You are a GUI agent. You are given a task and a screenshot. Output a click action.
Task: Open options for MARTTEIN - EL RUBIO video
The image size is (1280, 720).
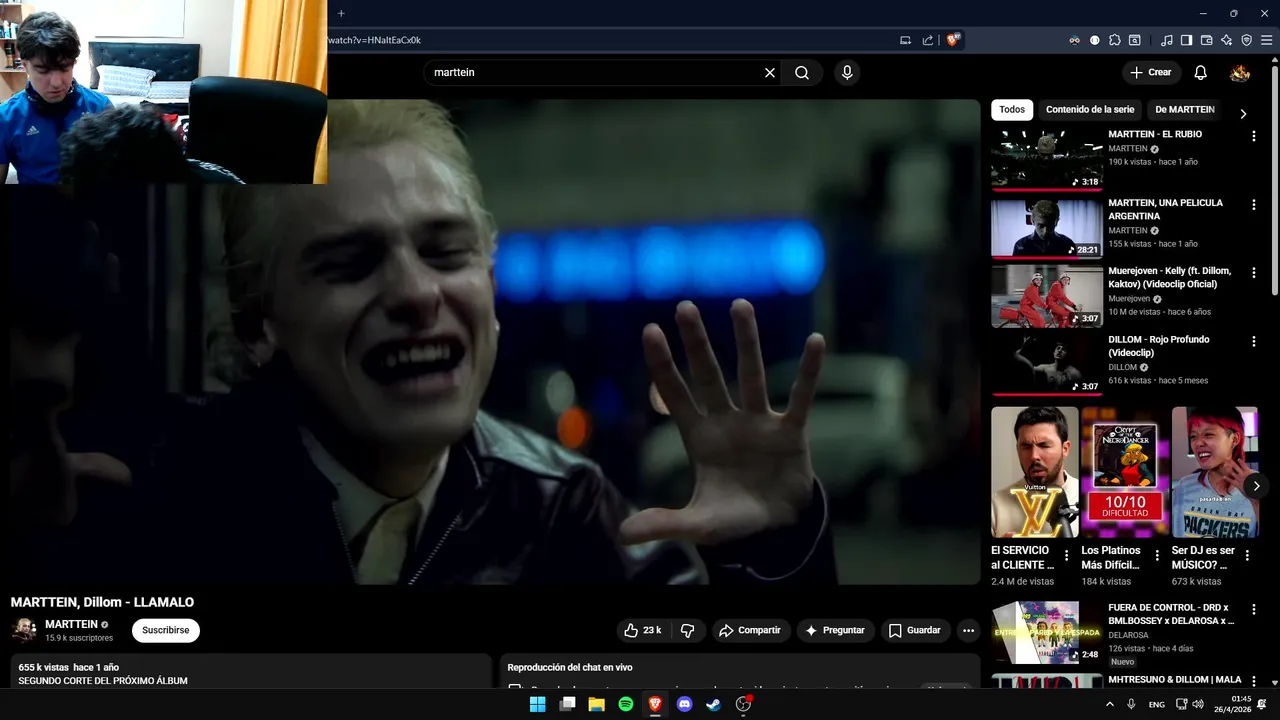tap(1253, 136)
